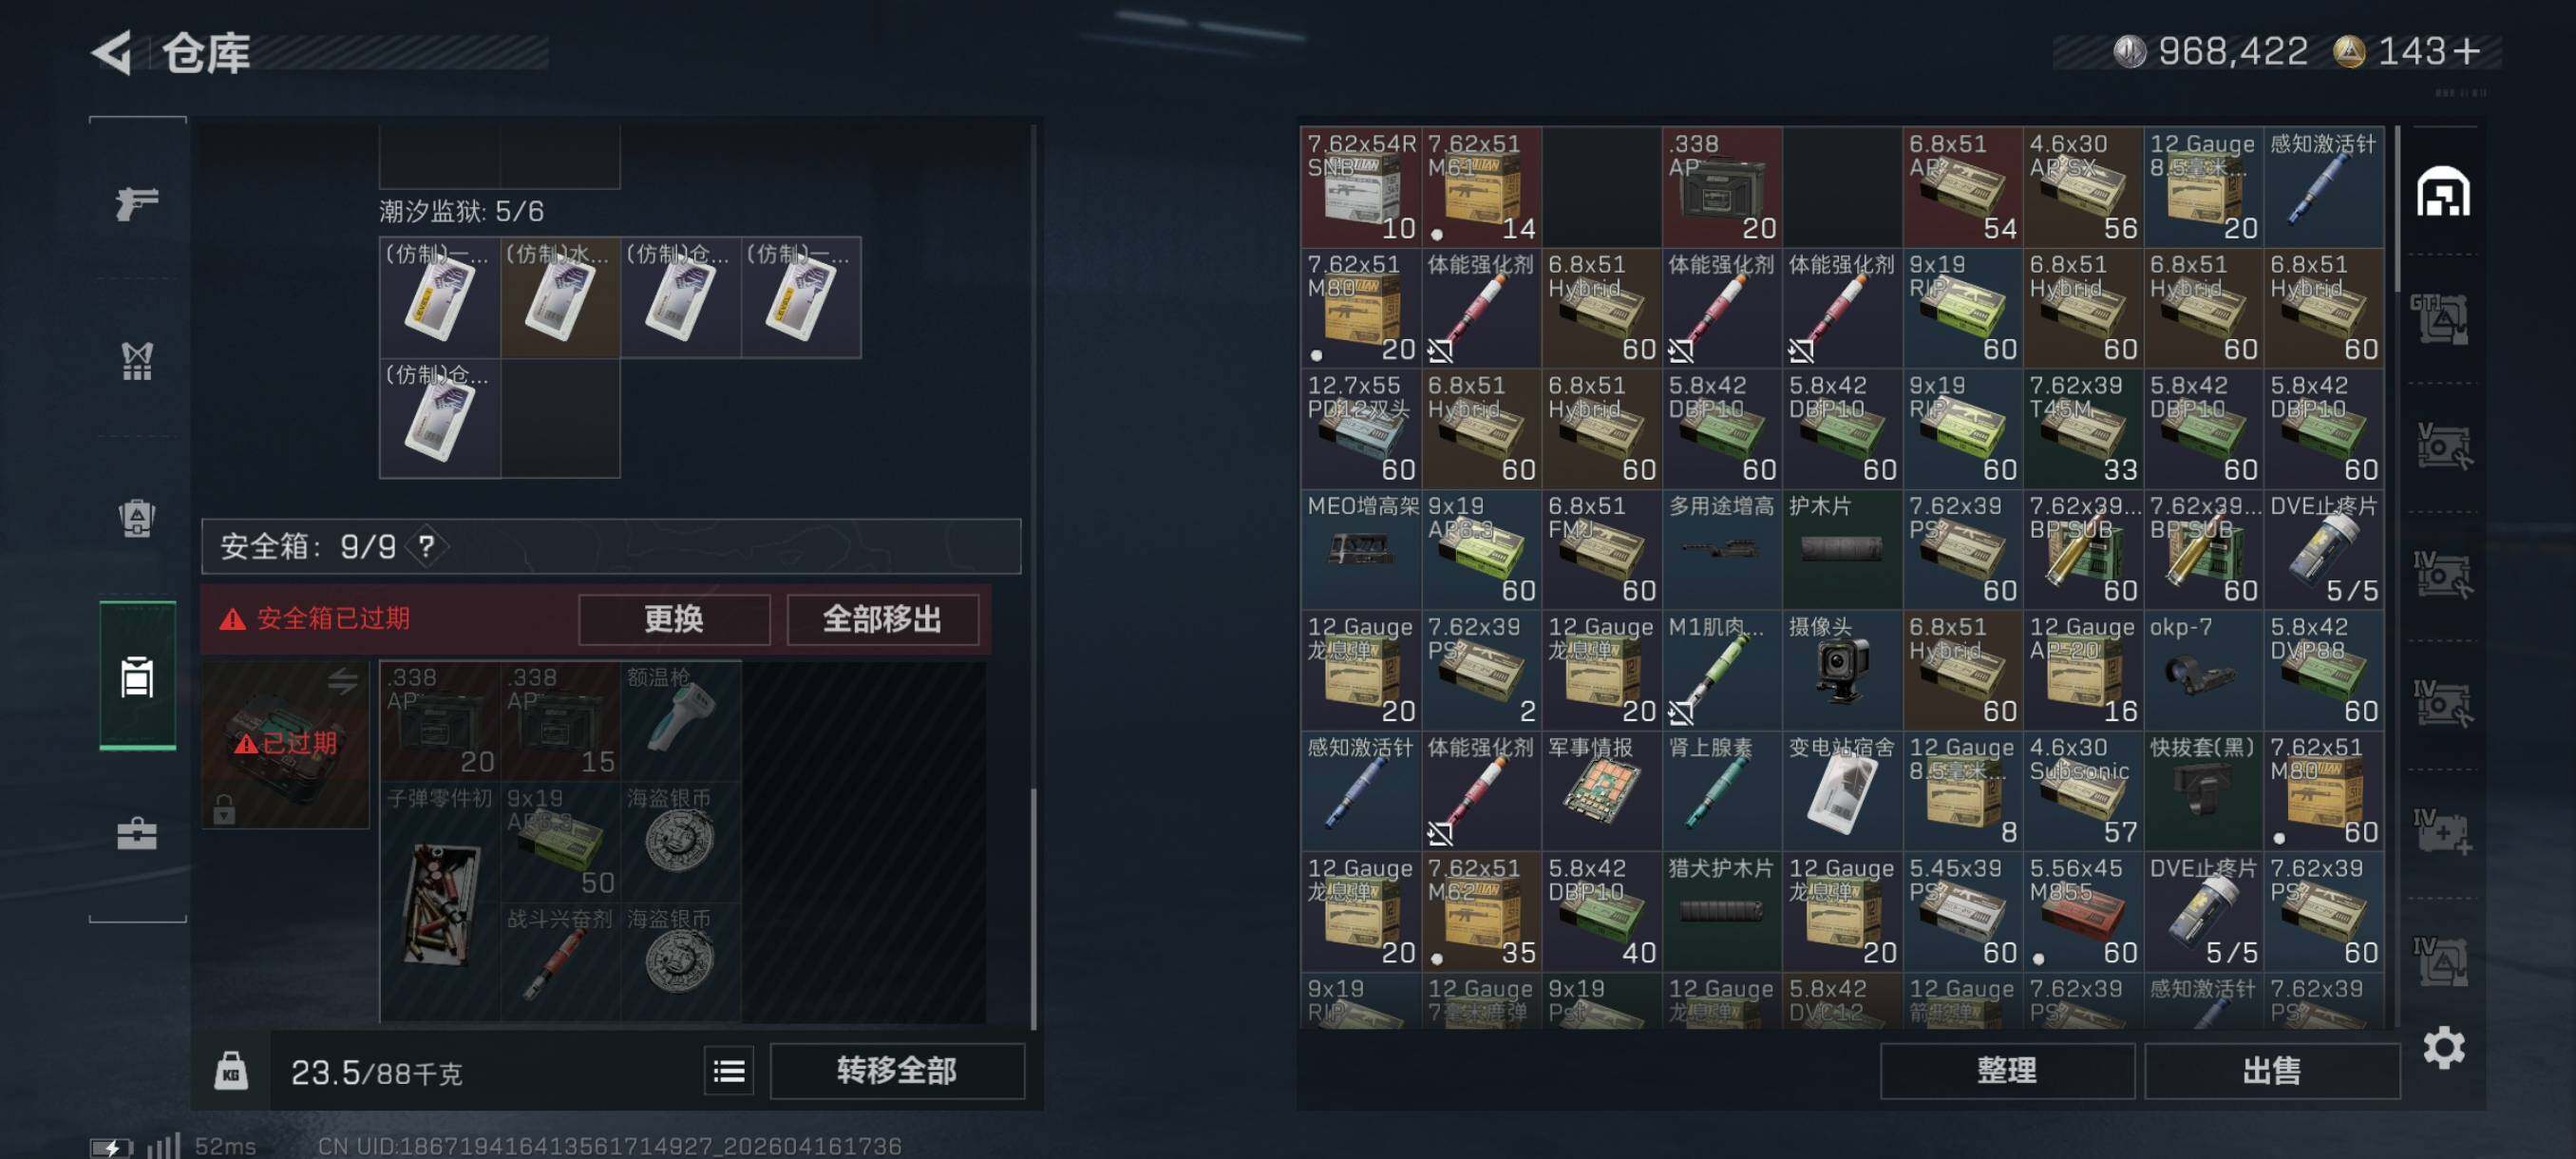The width and height of the screenshot is (2576, 1159).
Task: Select the 军事情报 item in warehouse
Action: pos(1601,791)
